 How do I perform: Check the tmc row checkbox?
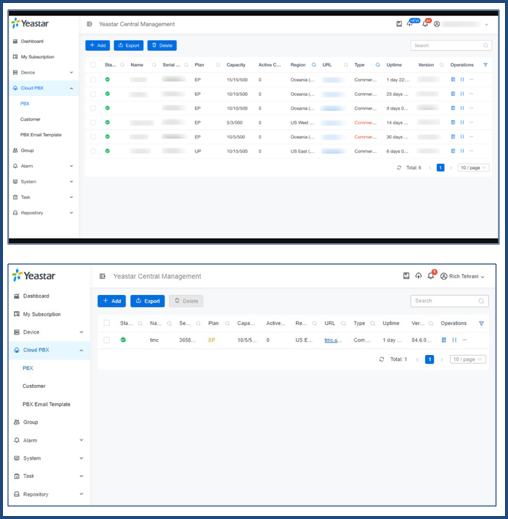(107, 340)
